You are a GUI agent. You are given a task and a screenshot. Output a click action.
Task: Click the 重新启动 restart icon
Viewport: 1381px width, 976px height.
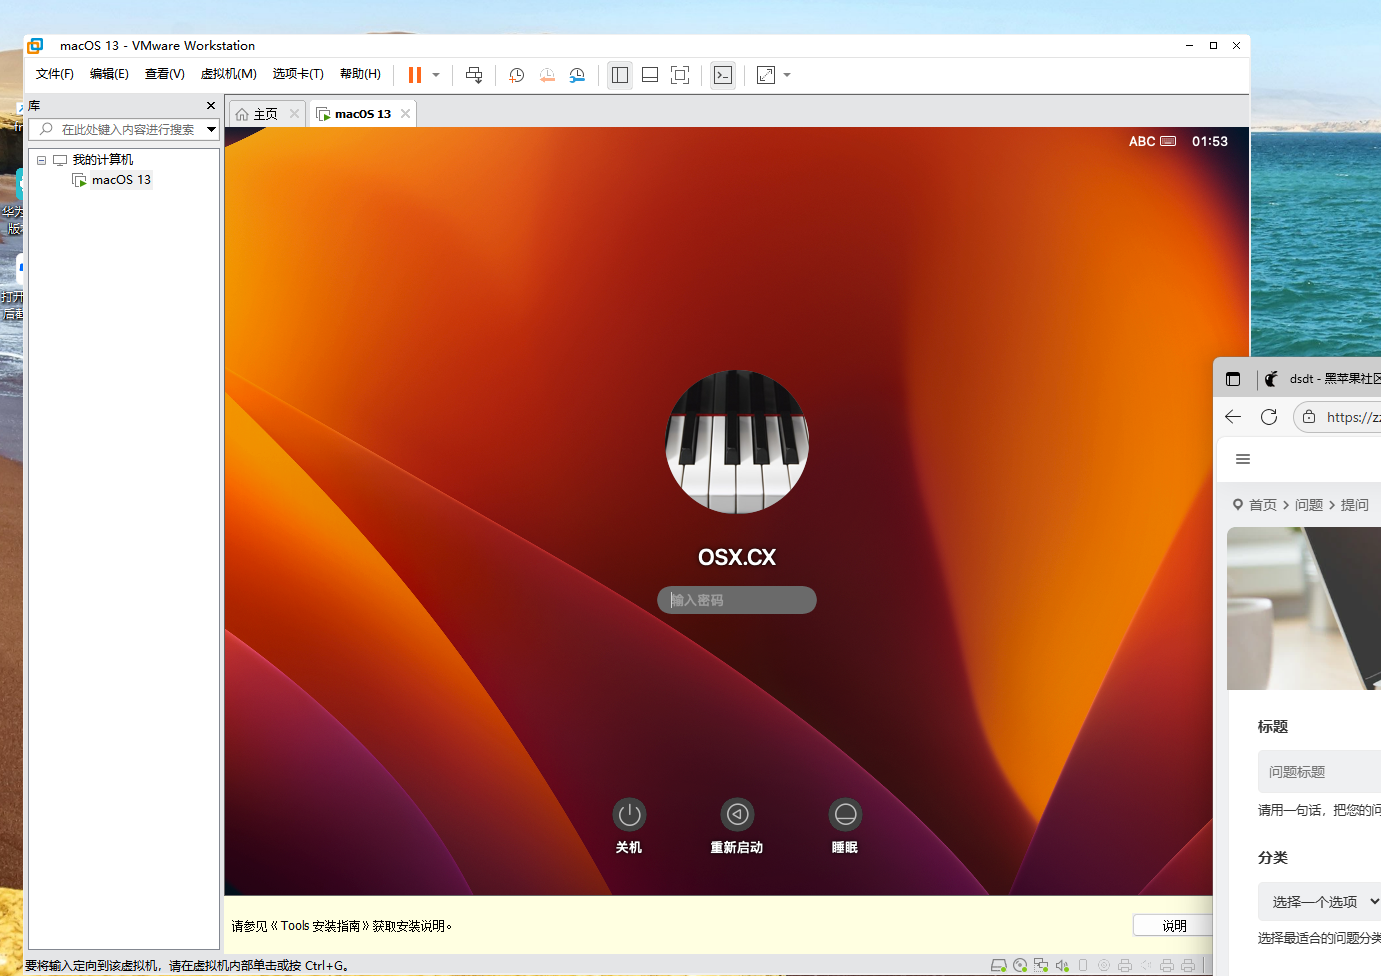(737, 815)
